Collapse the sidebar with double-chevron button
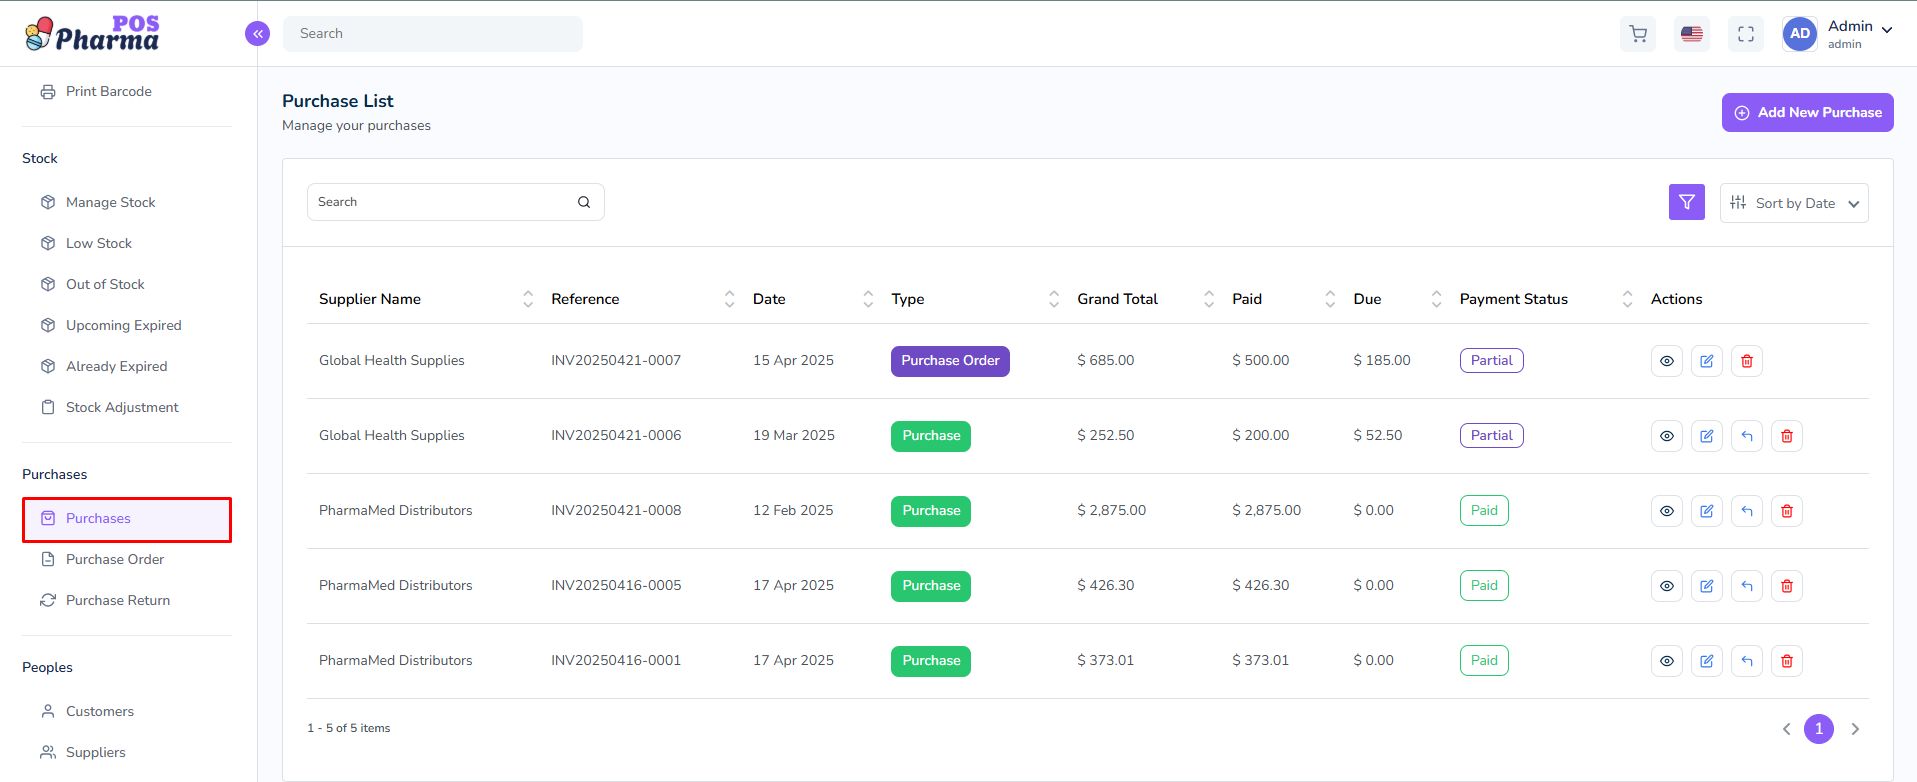1917x782 pixels. click(257, 34)
